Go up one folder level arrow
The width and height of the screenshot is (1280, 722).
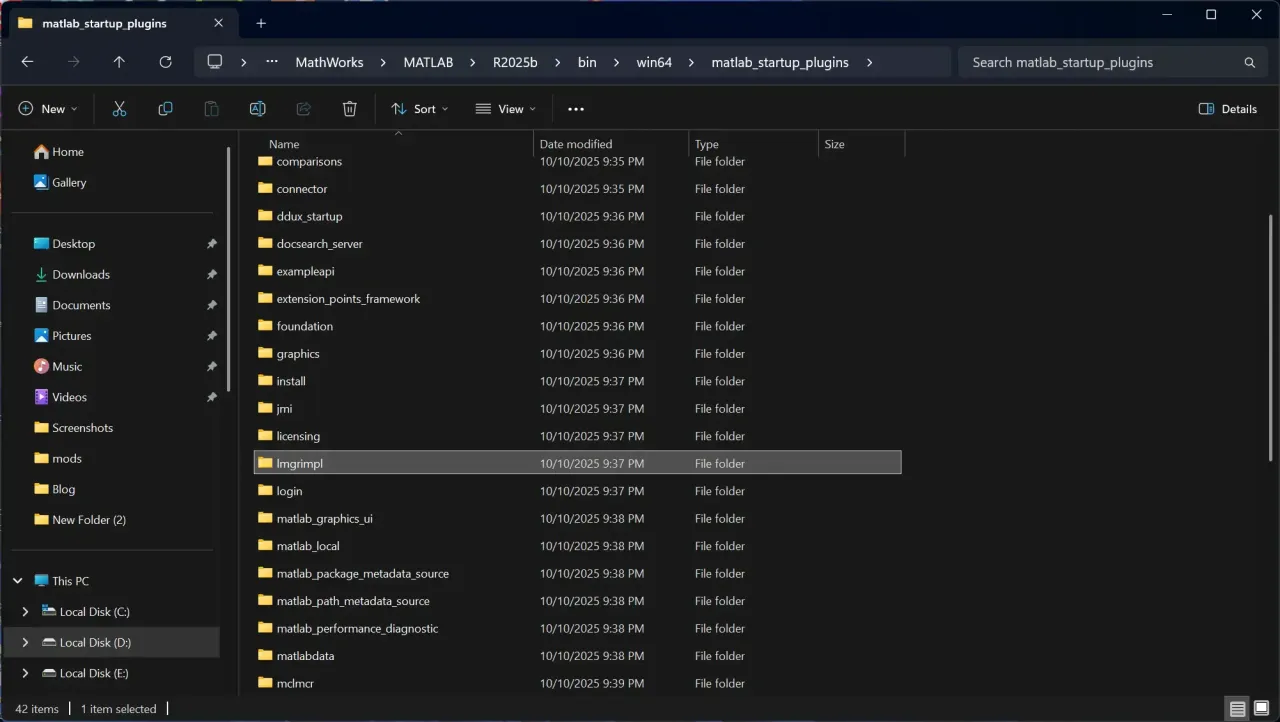119,62
